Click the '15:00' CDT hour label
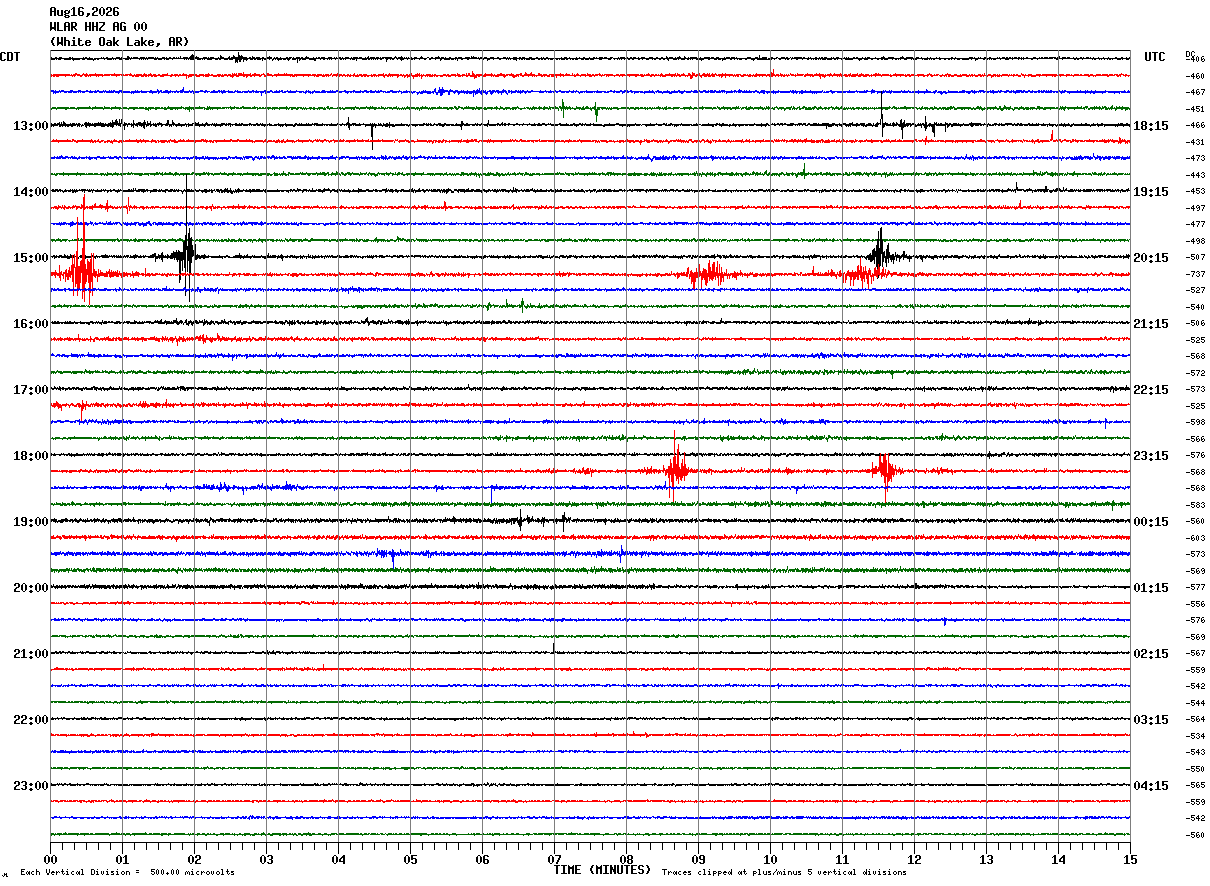The image size is (1210, 886). (x=30, y=258)
